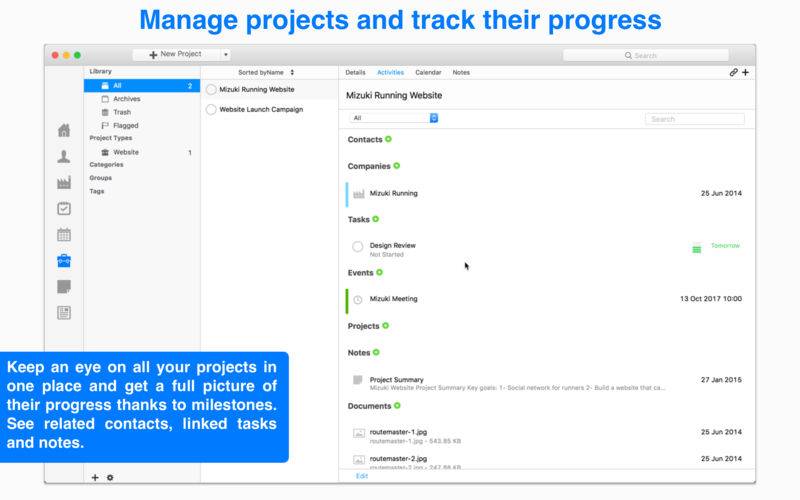
Task: Mark Design Review task as complete
Action: point(358,247)
